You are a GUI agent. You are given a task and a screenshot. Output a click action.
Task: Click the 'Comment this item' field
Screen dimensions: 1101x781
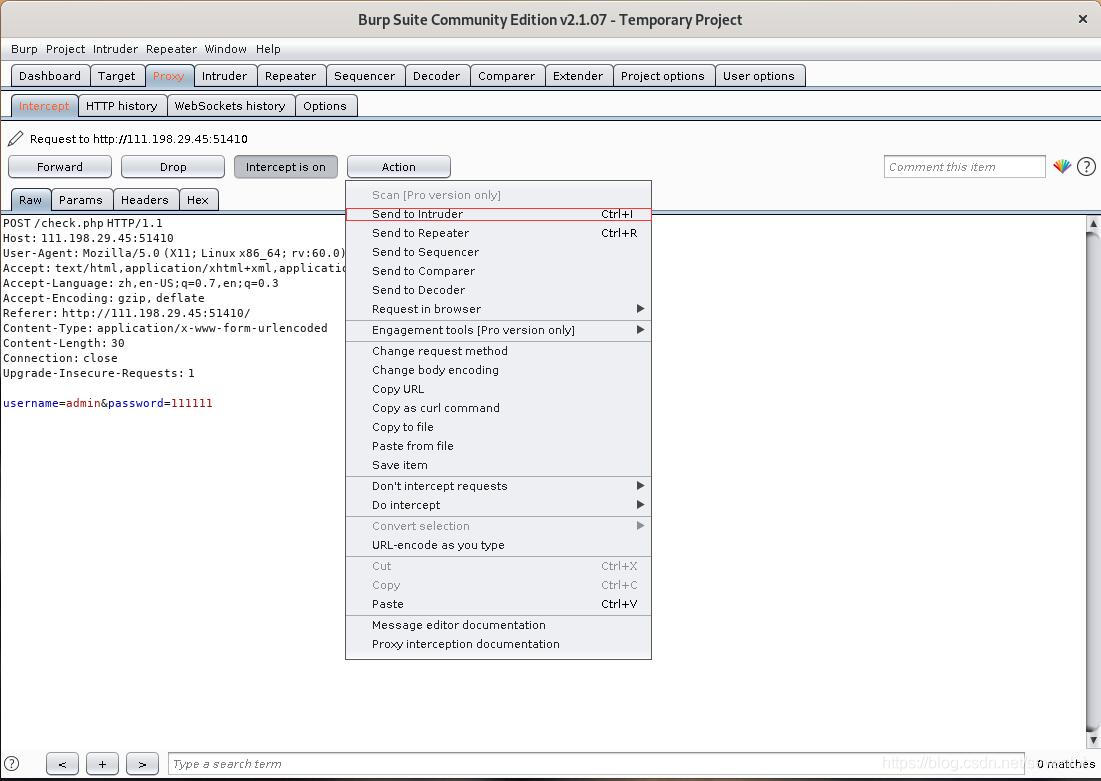(965, 166)
